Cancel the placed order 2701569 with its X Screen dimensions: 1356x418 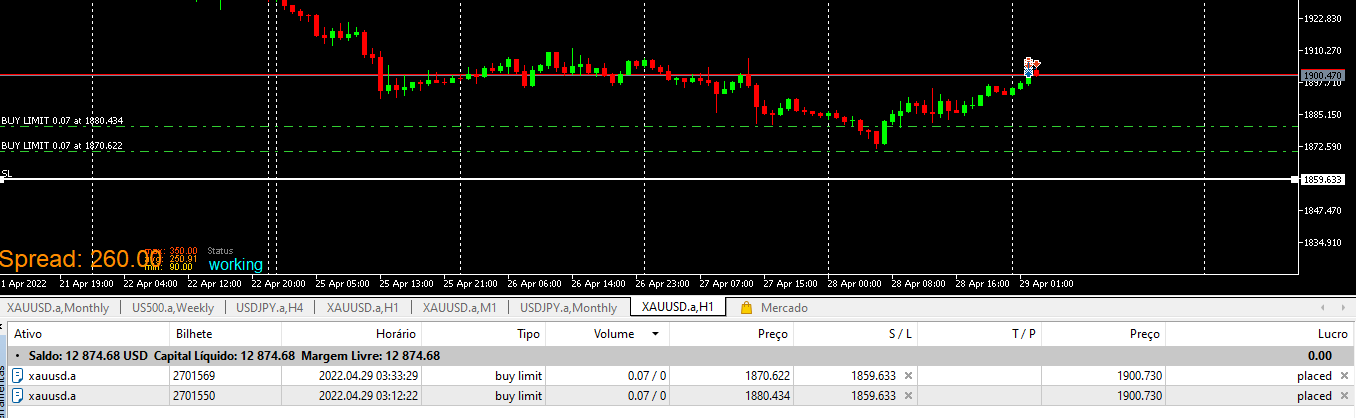click(1342, 376)
